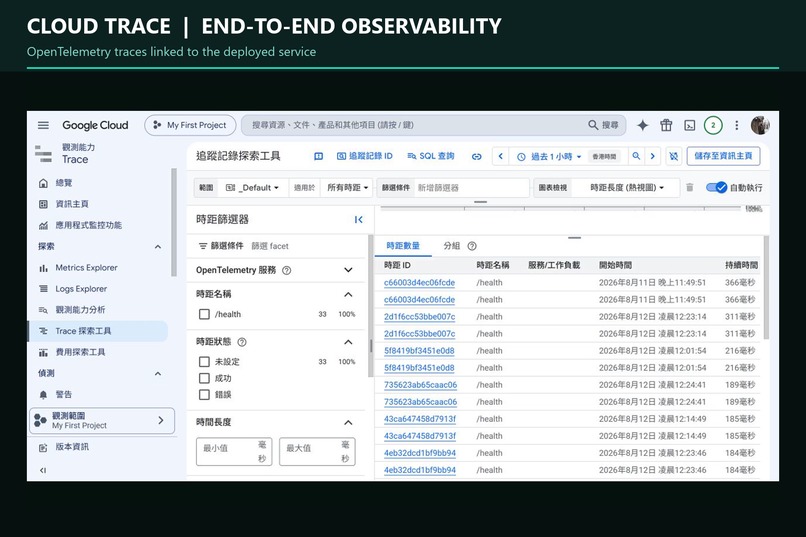Screen dimensions: 806x537
Task: Click the auto-refresh off icon
Action: (673, 156)
